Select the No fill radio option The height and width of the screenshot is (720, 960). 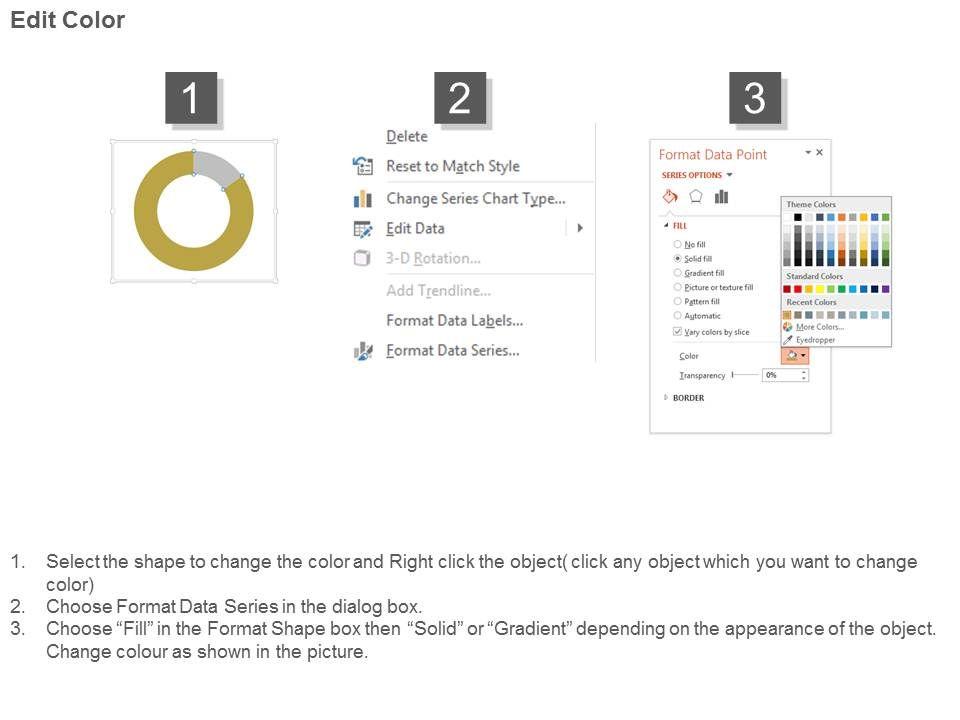[x=677, y=244]
